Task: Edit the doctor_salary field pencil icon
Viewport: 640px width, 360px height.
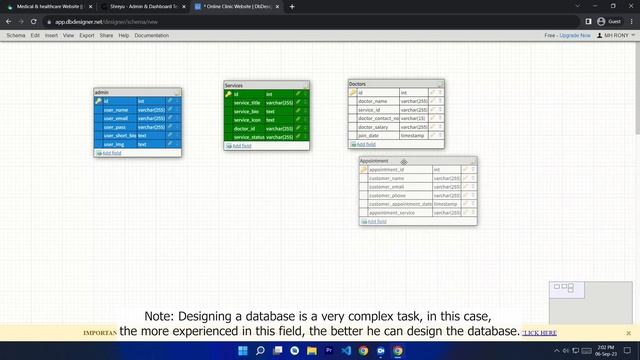Action: point(433,127)
